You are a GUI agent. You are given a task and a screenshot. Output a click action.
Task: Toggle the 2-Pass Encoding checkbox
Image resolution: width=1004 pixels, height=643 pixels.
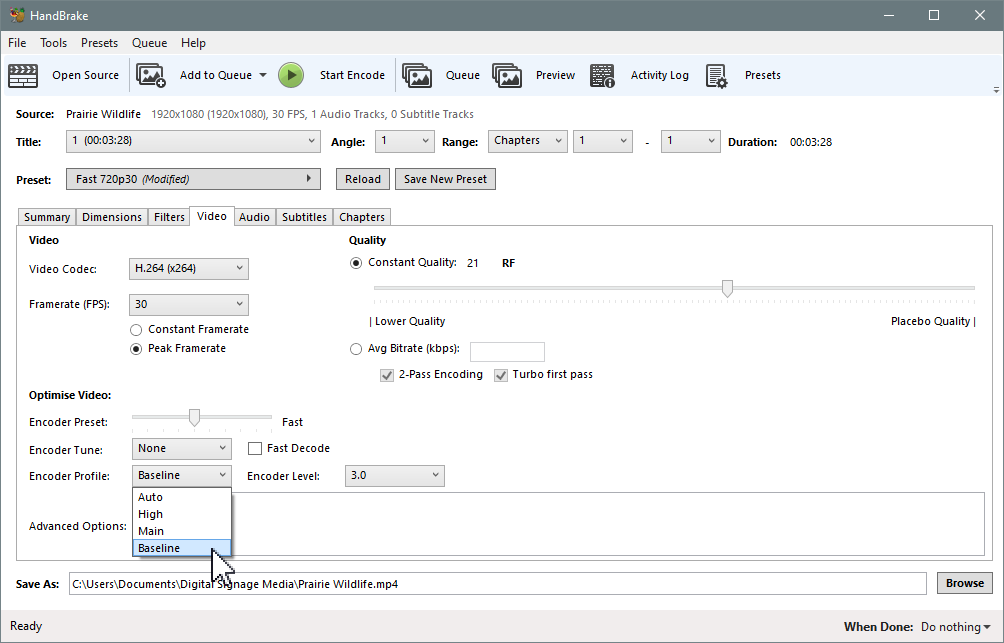pyautogui.click(x=387, y=375)
